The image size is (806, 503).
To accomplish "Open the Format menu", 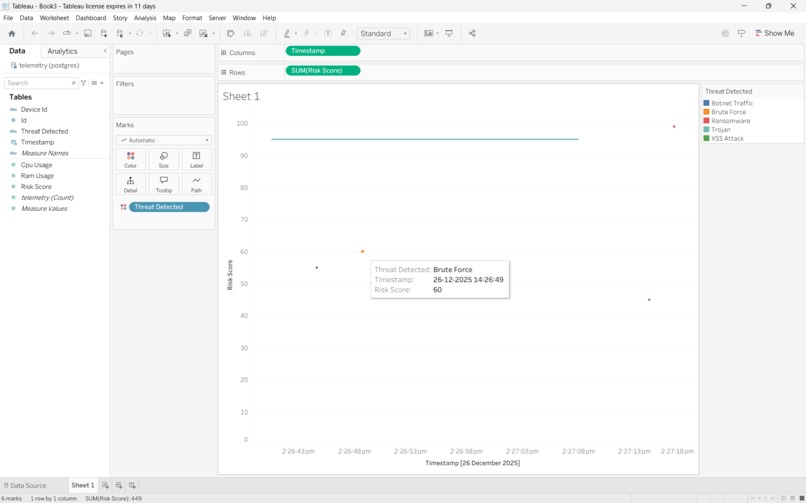I will 192,17.
